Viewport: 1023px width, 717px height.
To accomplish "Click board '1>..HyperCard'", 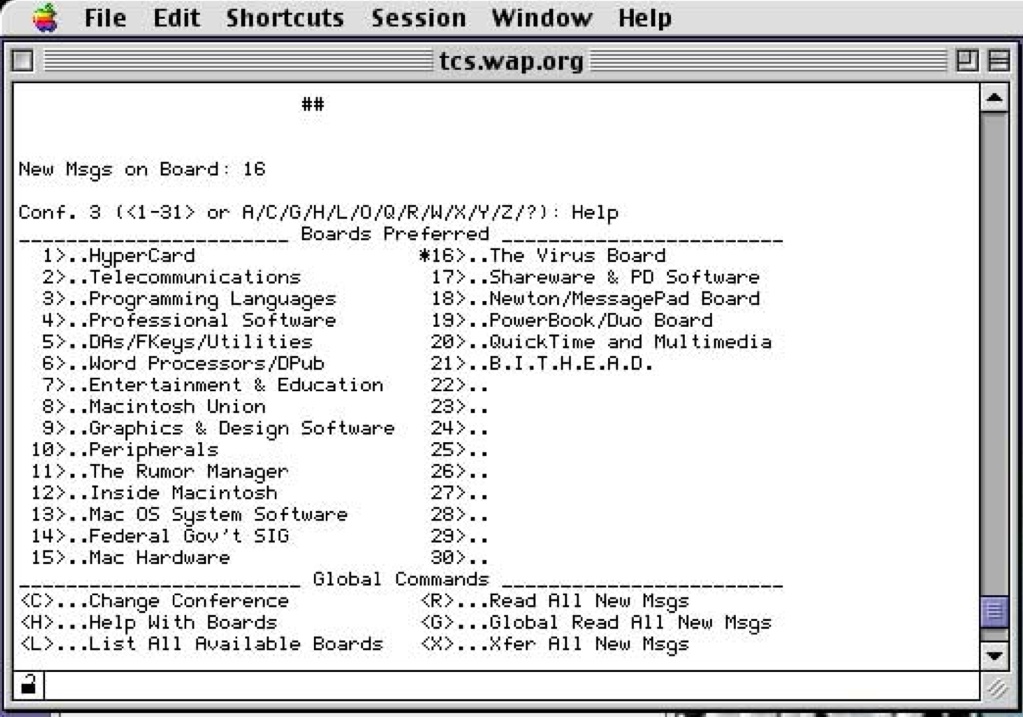I will pos(118,256).
